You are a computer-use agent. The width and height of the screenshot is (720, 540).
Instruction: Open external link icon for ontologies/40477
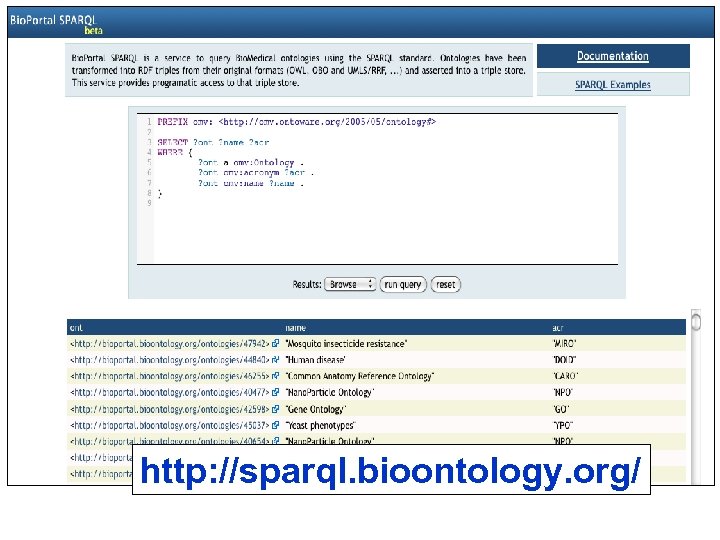point(276,392)
